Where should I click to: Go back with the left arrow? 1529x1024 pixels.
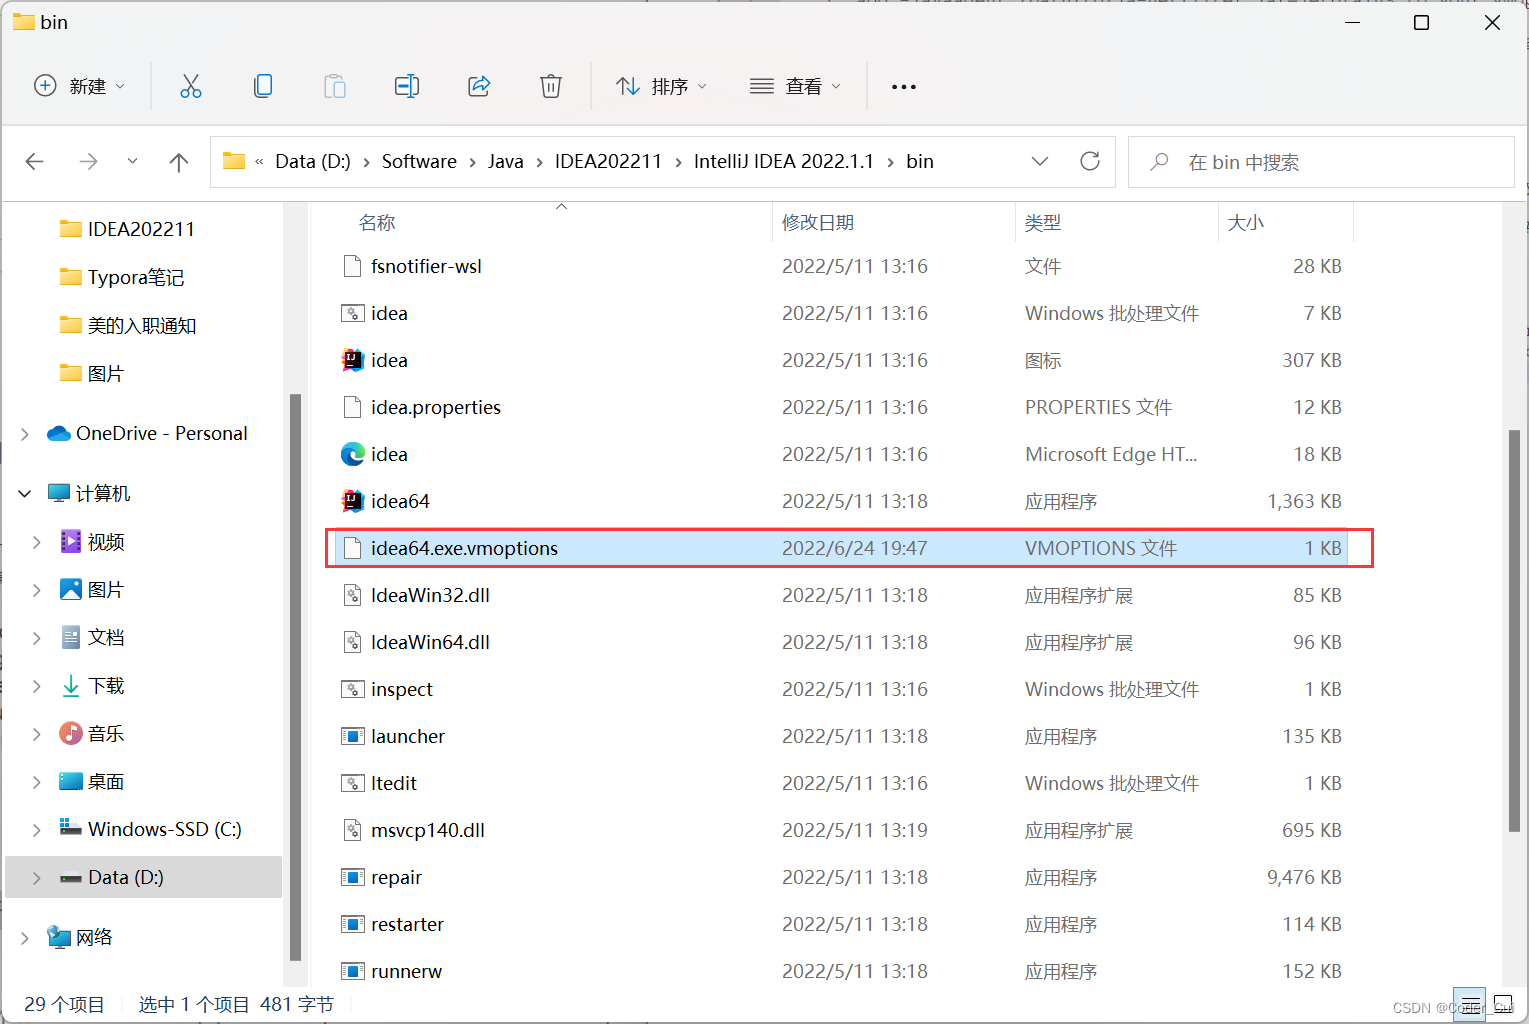click(x=35, y=161)
